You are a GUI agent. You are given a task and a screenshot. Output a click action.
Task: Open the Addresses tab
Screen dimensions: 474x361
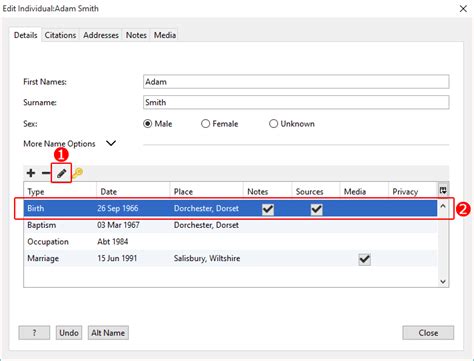click(101, 35)
